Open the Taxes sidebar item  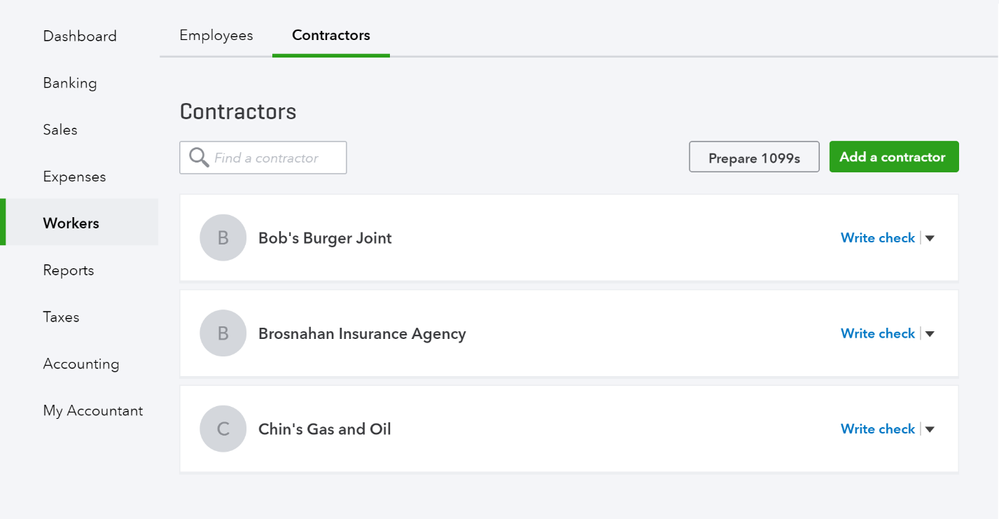[61, 317]
